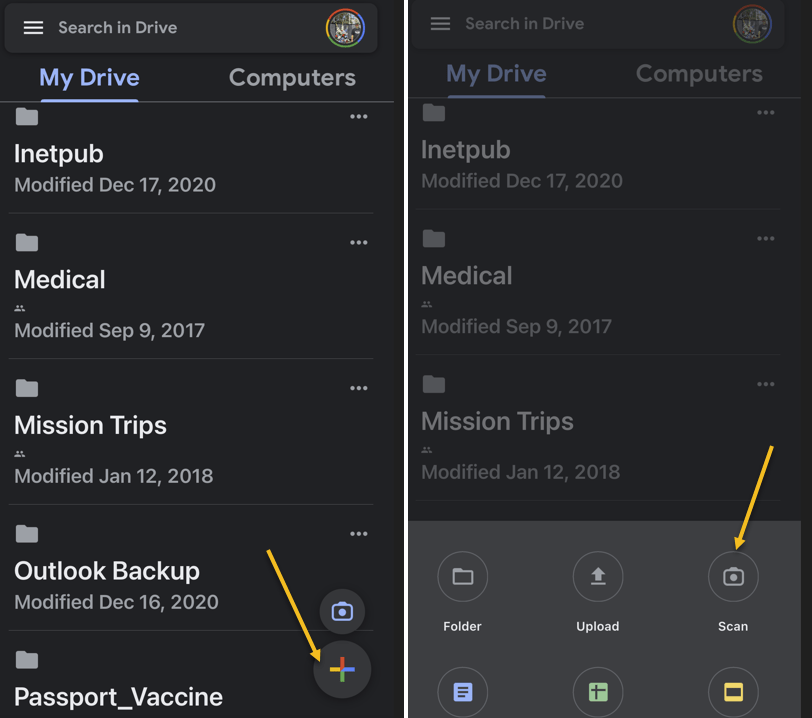Open the undimmed Mission Trips folder
This screenshot has height=718, width=812.
pos(90,425)
